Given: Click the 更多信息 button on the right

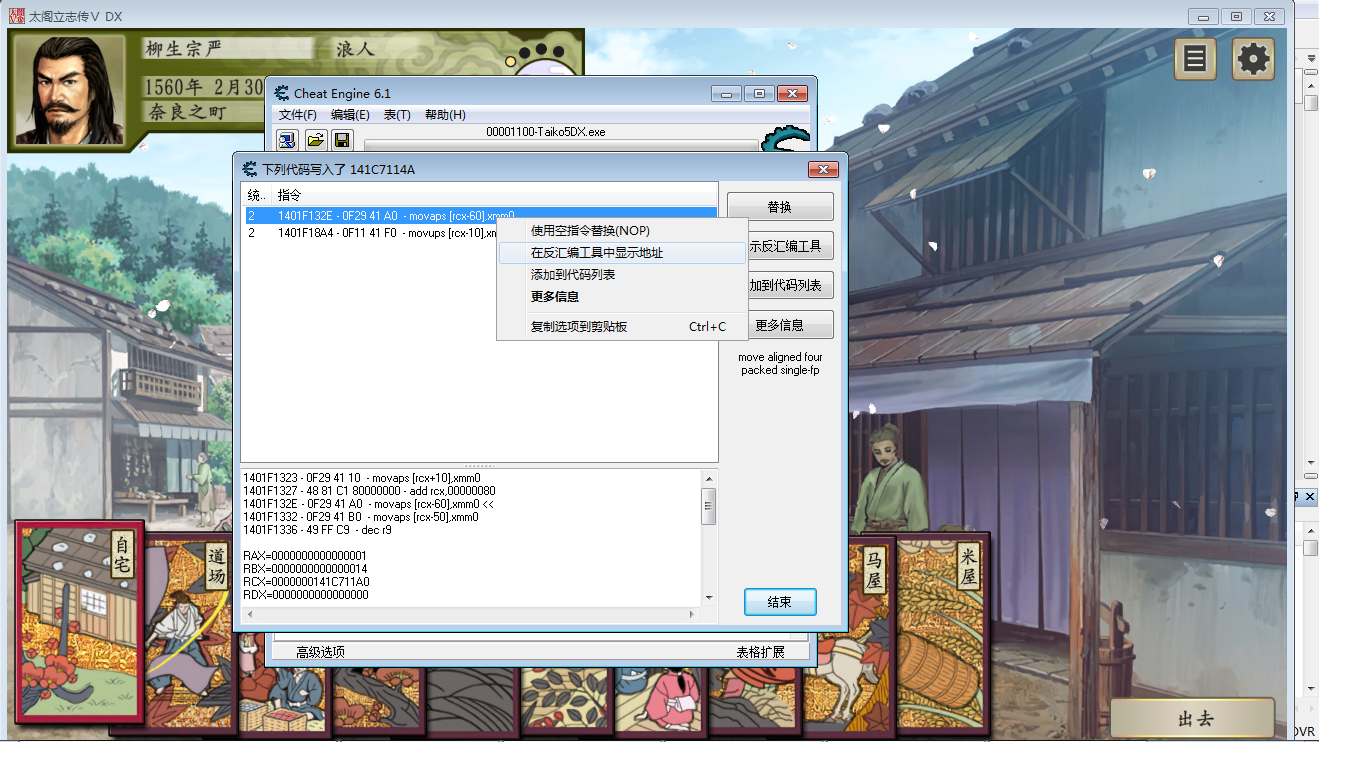Looking at the screenshot, I should click(x=790, y=325).
